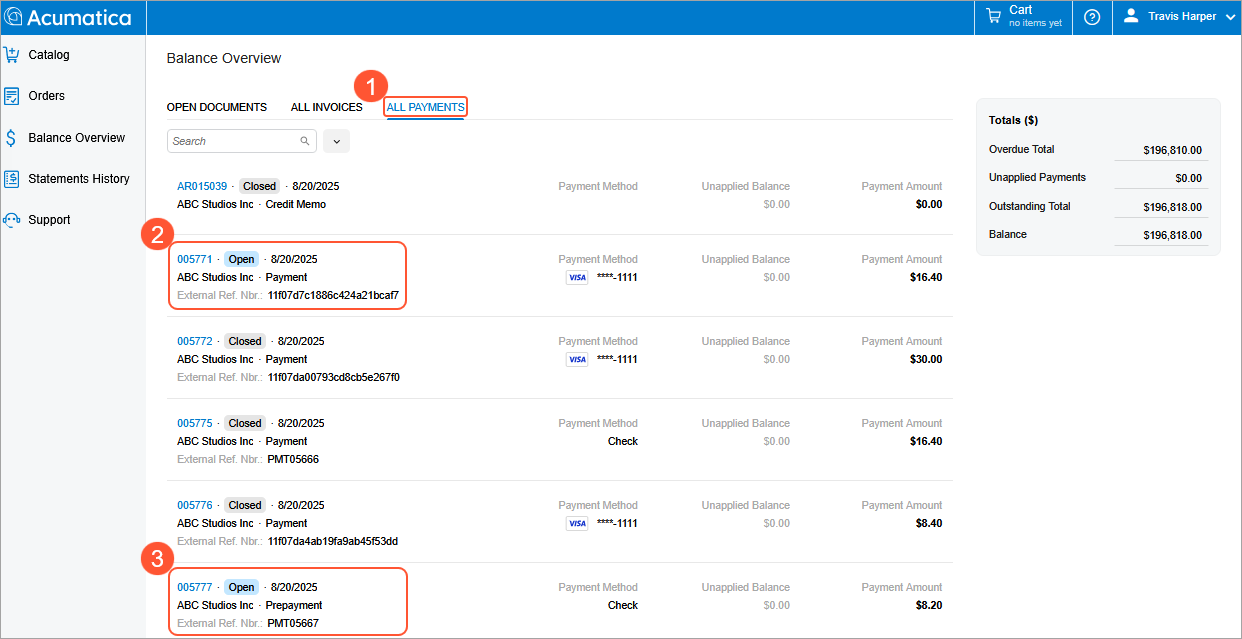This screenshot has width=1242, height=639.
Task: Open Statements History in sidebar
Action: click(78, 179)
